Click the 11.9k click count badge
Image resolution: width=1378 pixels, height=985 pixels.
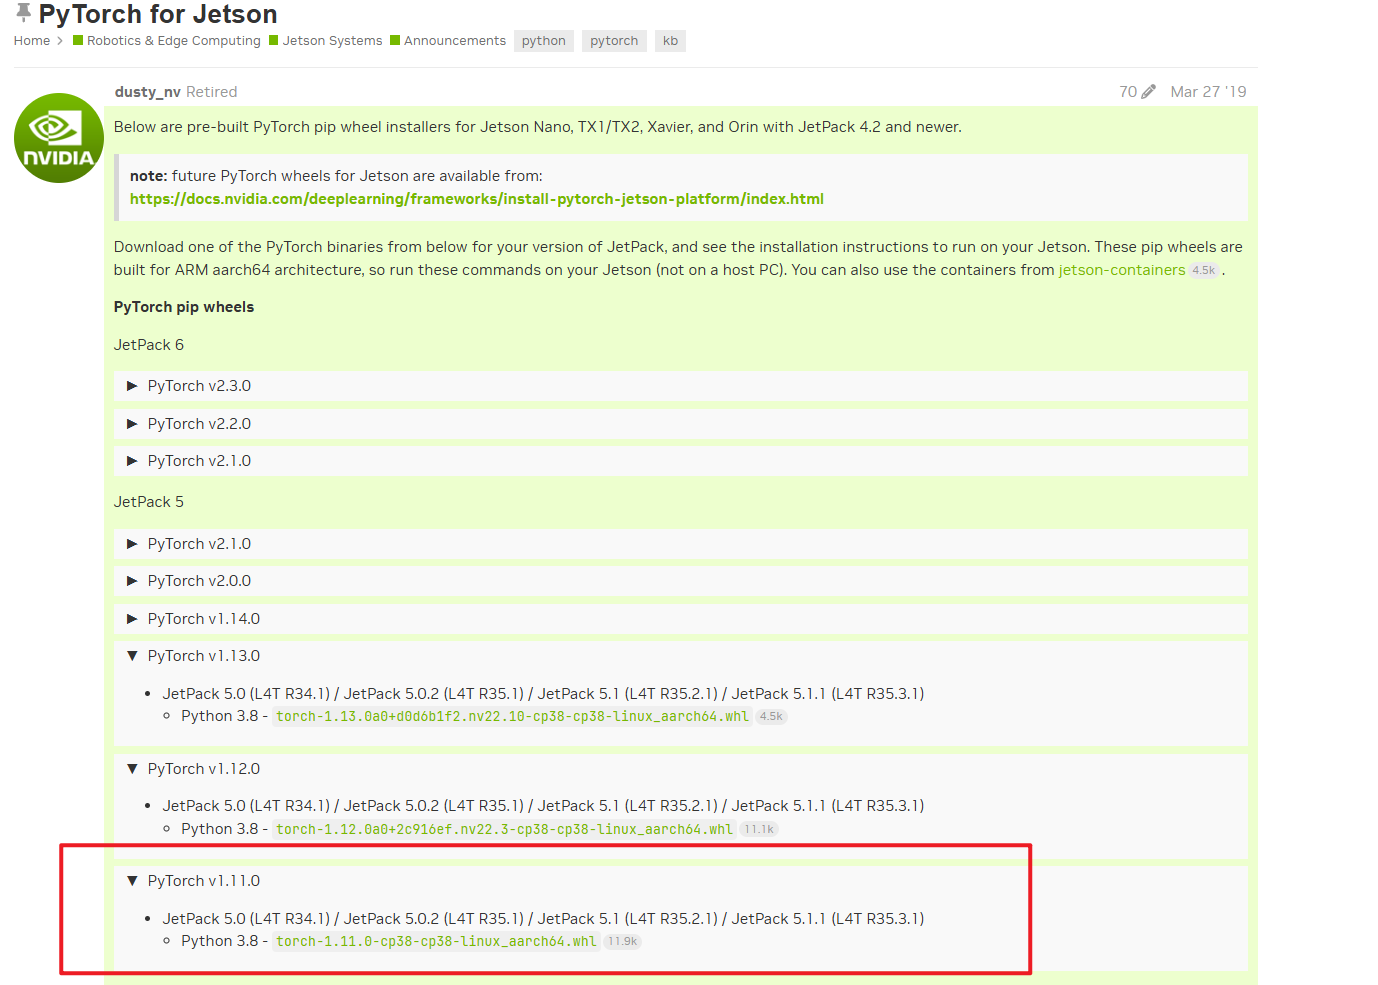click(622, 942)
